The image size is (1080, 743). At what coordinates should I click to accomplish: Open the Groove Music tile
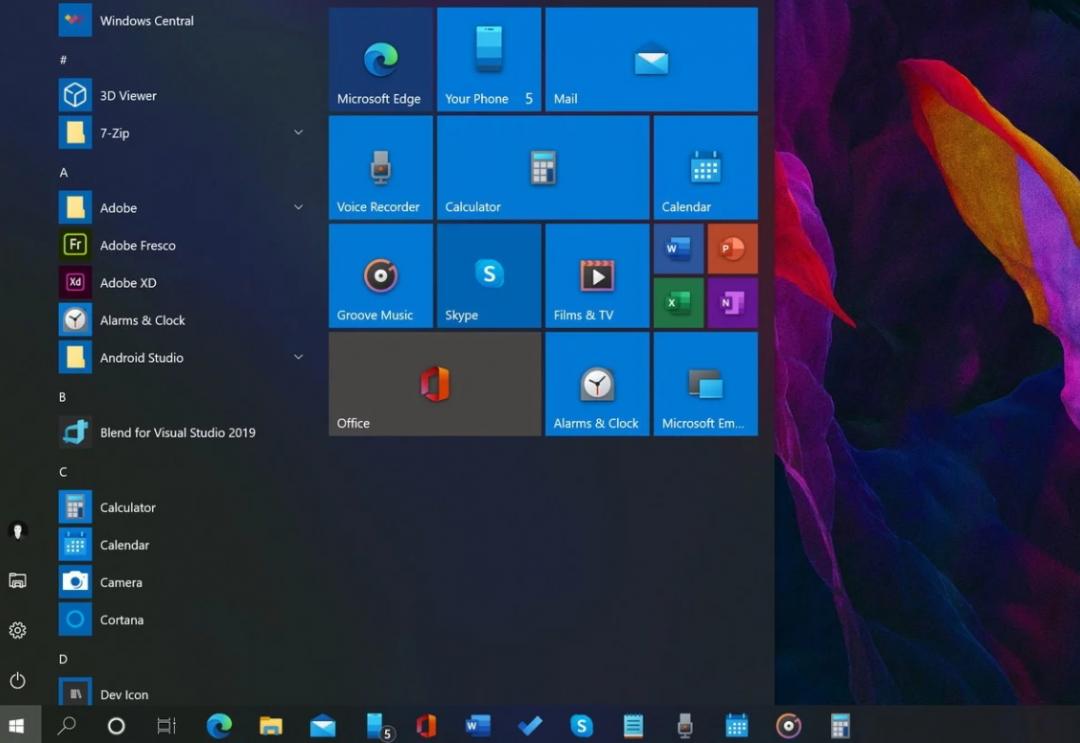[381, 276]
